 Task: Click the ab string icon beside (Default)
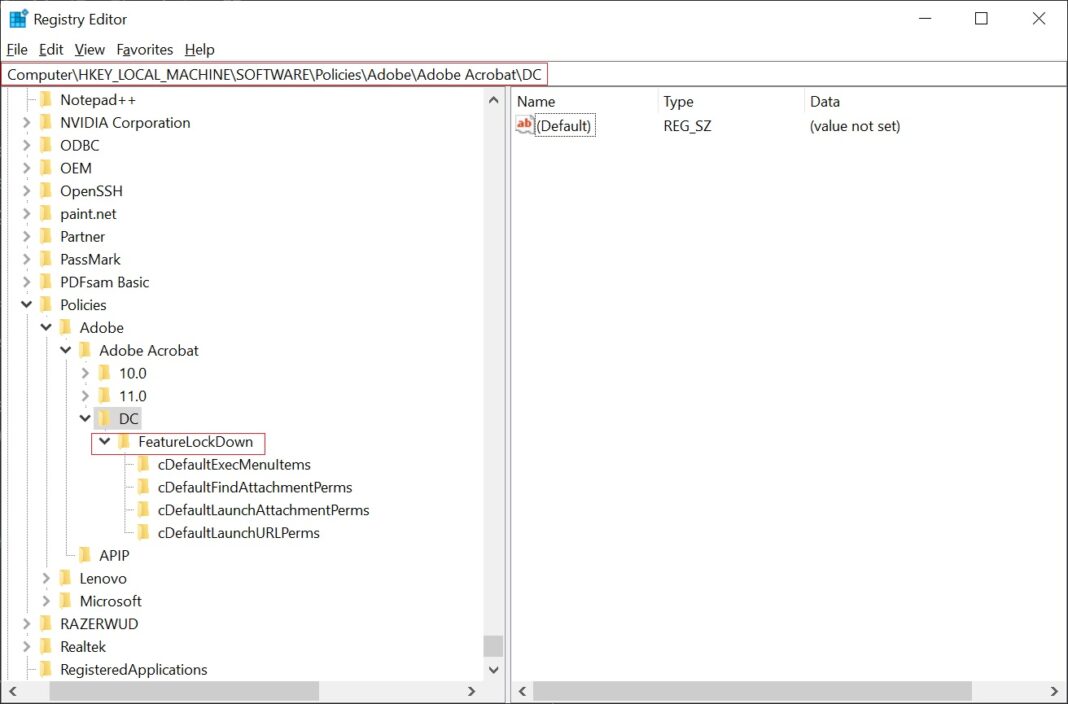coord(525,125)
